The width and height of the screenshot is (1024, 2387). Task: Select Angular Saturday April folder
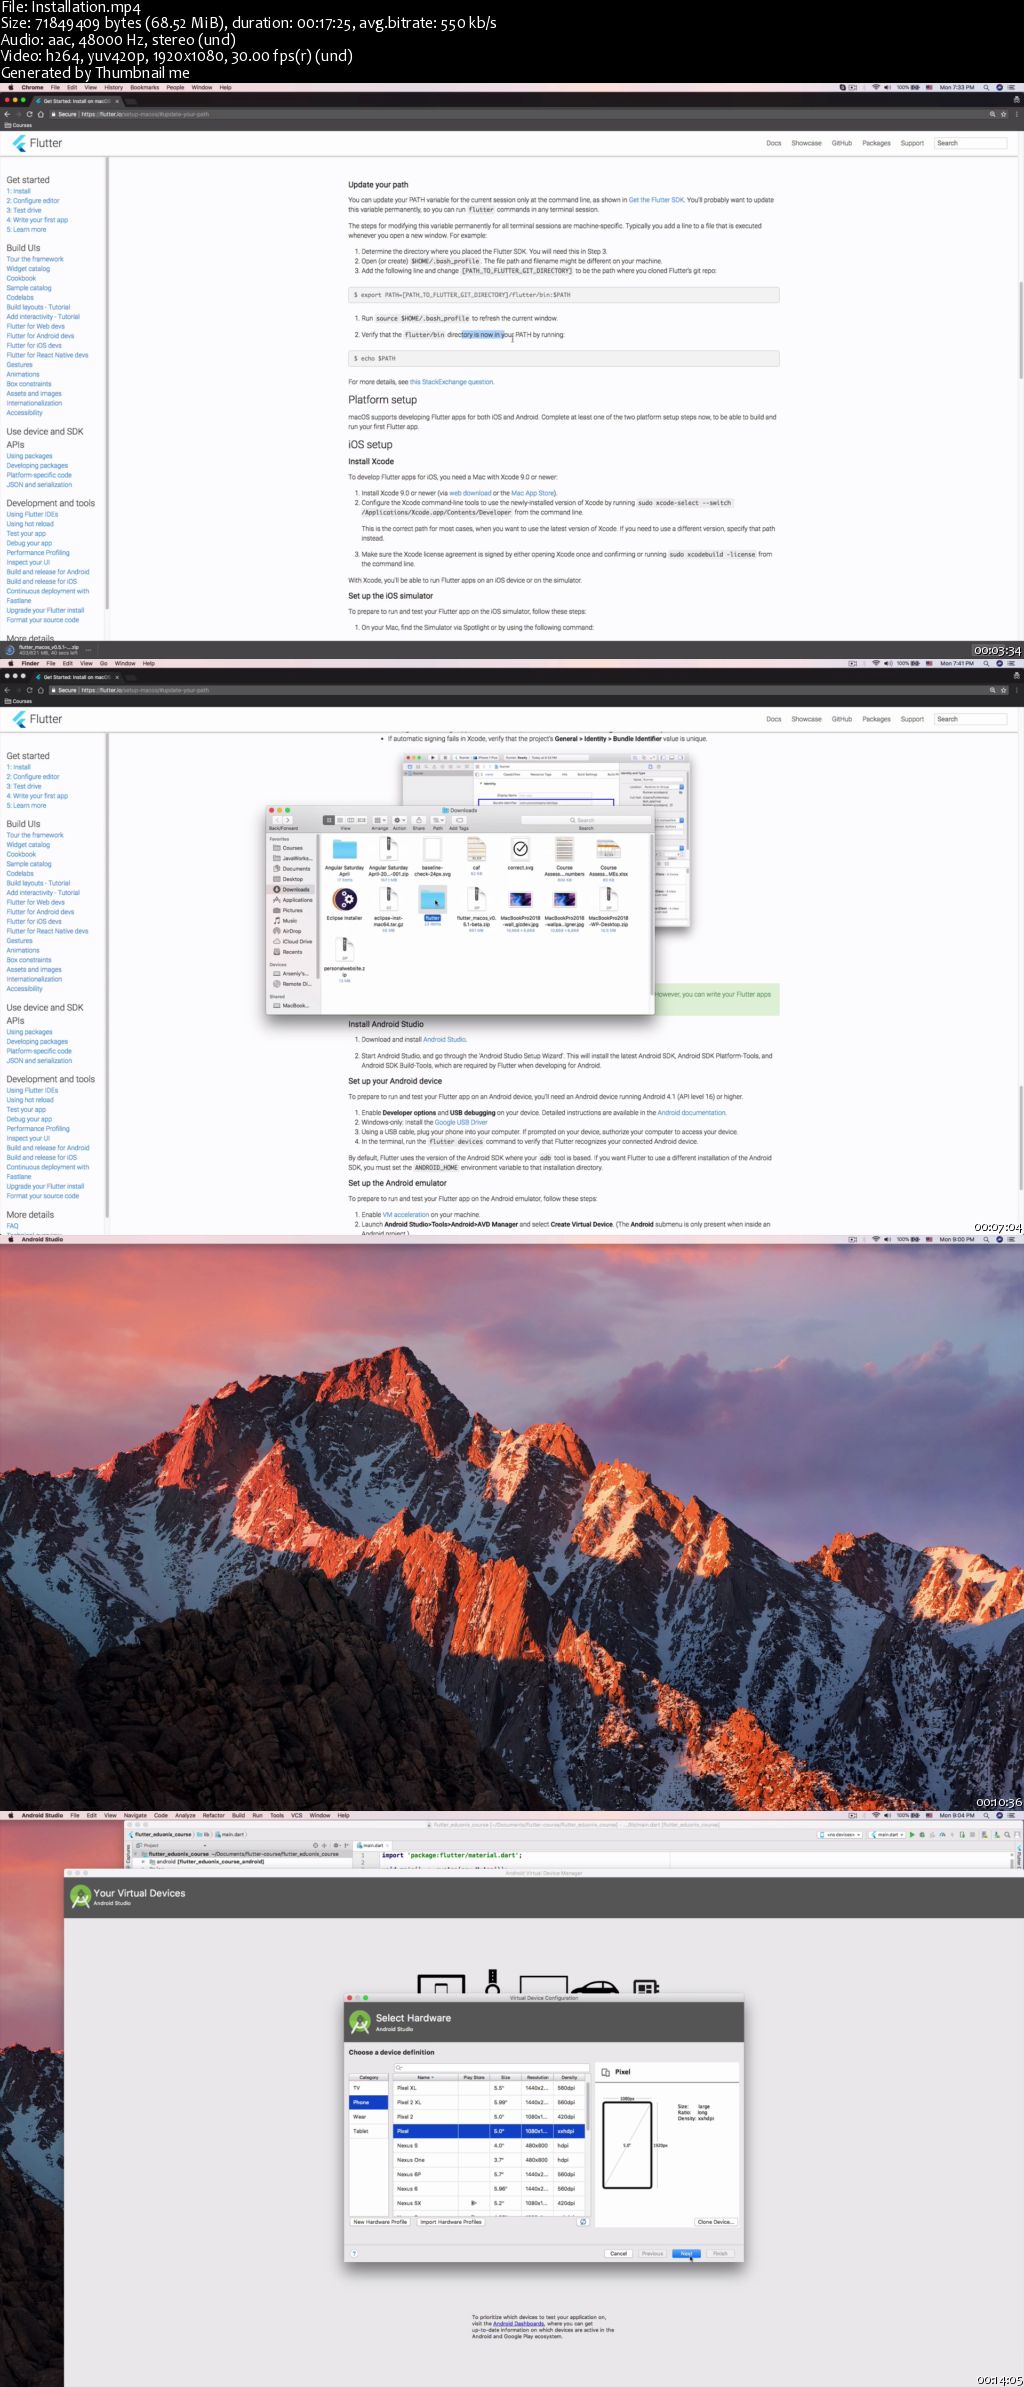(x=344, y=859)
